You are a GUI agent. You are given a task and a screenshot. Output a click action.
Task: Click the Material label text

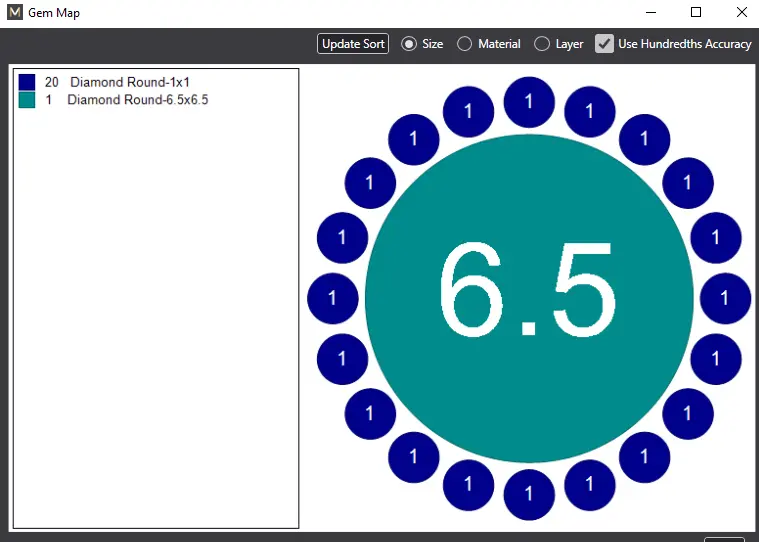click(499, 44)
